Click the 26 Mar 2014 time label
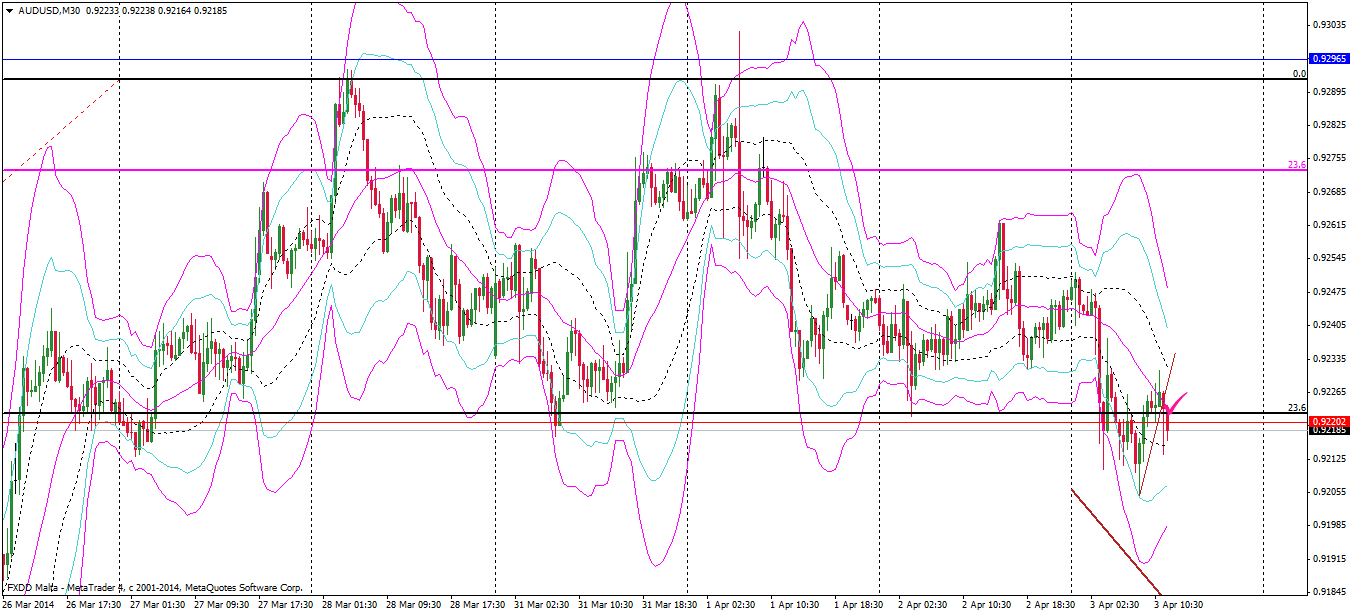 tap(29, 605)
